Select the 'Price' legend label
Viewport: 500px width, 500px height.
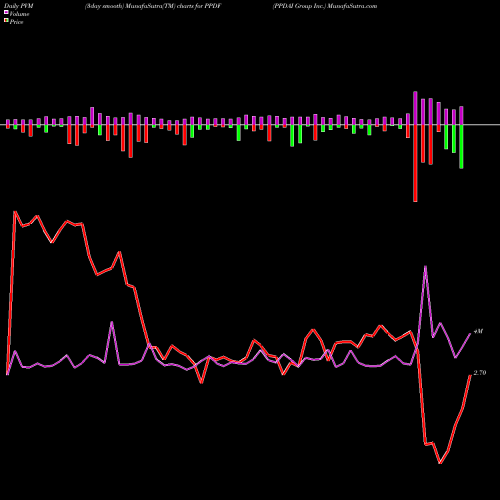(16, 22)
